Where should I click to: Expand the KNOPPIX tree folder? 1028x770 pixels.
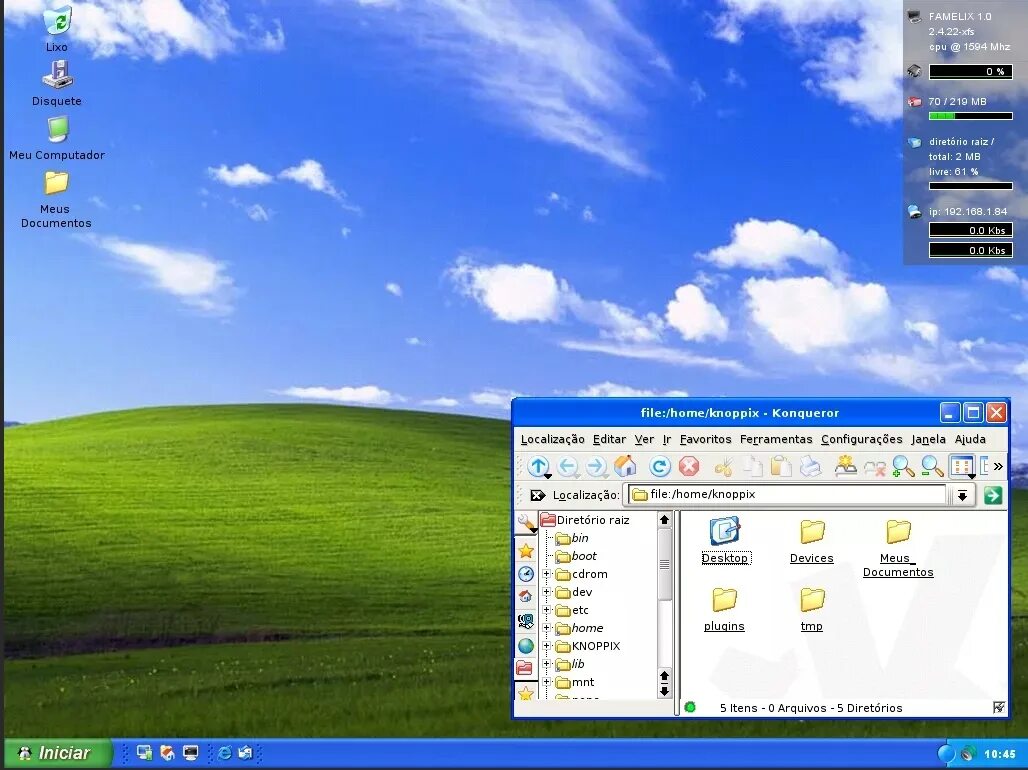coord(546,646)
